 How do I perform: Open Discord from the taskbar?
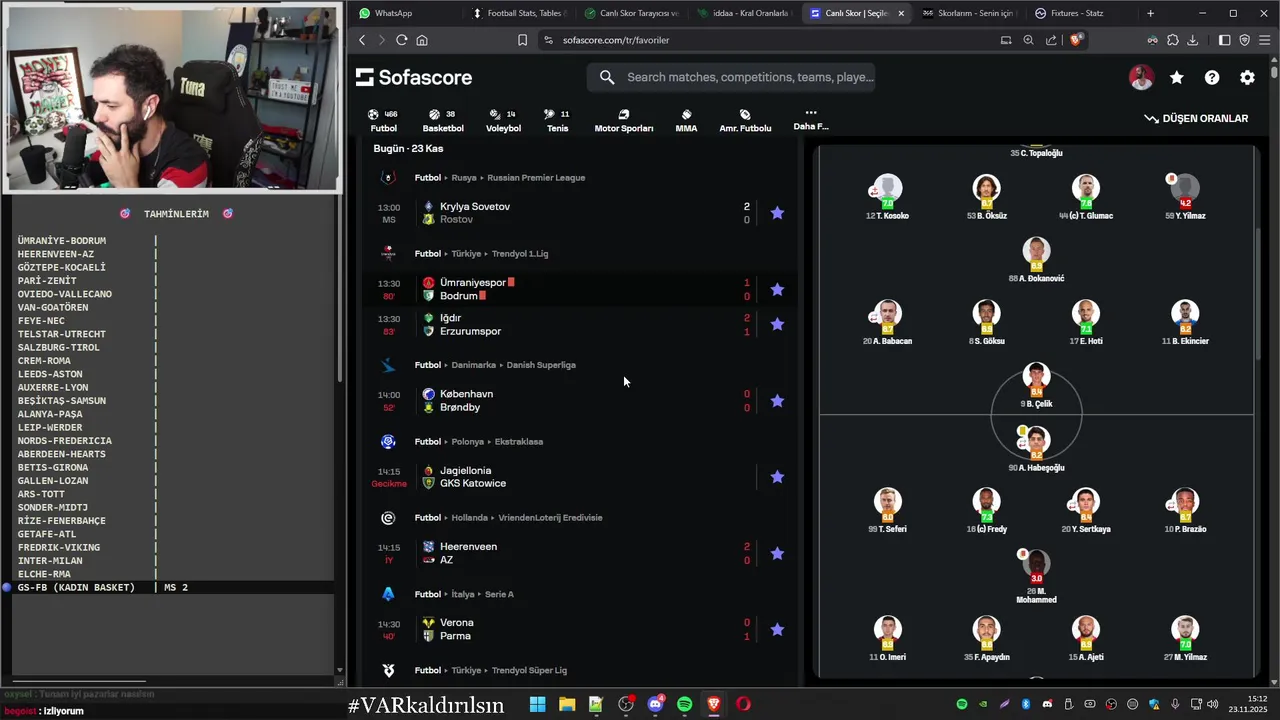pyautogui.click(x=655, y=704)
